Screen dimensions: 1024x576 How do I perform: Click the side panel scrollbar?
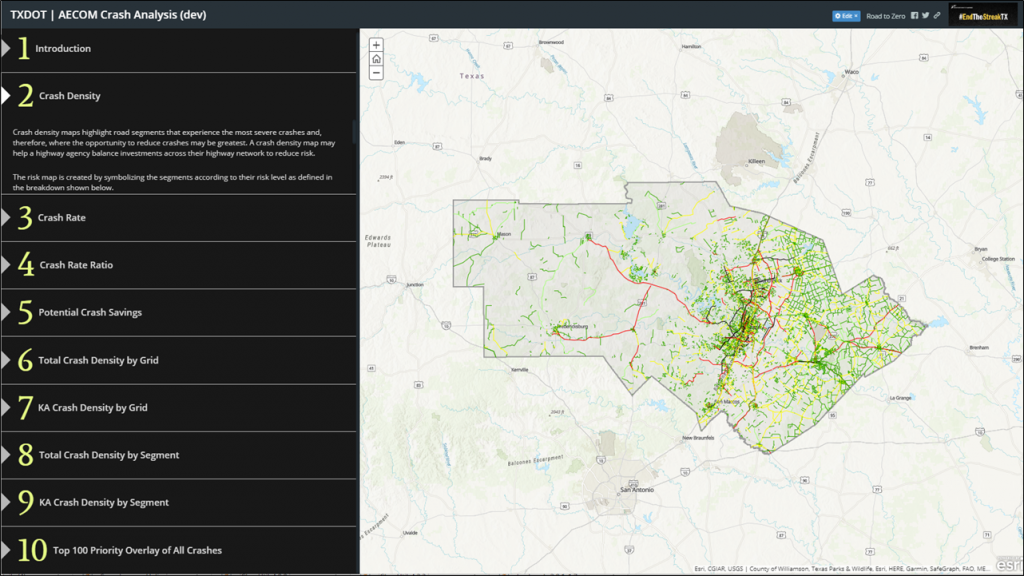pos(355,131)
